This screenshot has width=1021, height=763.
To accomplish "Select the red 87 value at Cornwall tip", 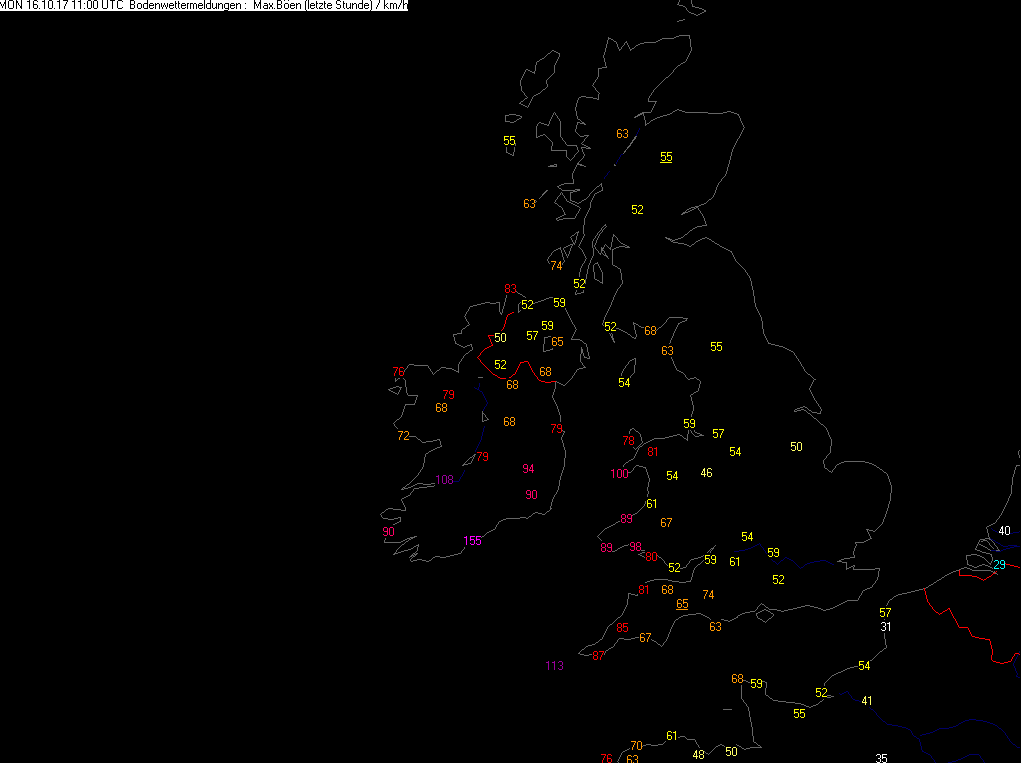I will [598, 656].
